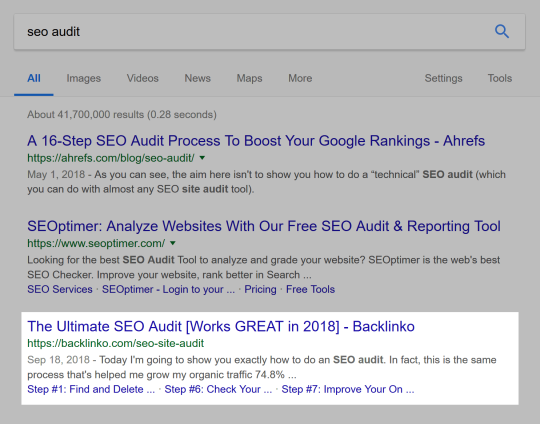This screenshot has height=424, width=540.
Task: Switch to the Videos tab
Action: [x=143, y=78]
